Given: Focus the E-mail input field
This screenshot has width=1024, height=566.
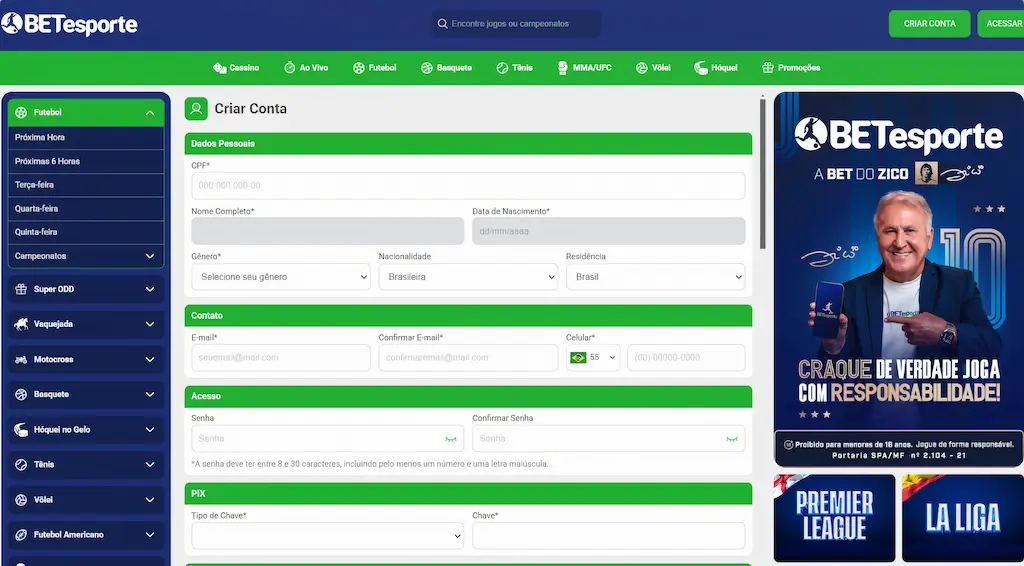Looking at the screenshot, I should 281,358.
